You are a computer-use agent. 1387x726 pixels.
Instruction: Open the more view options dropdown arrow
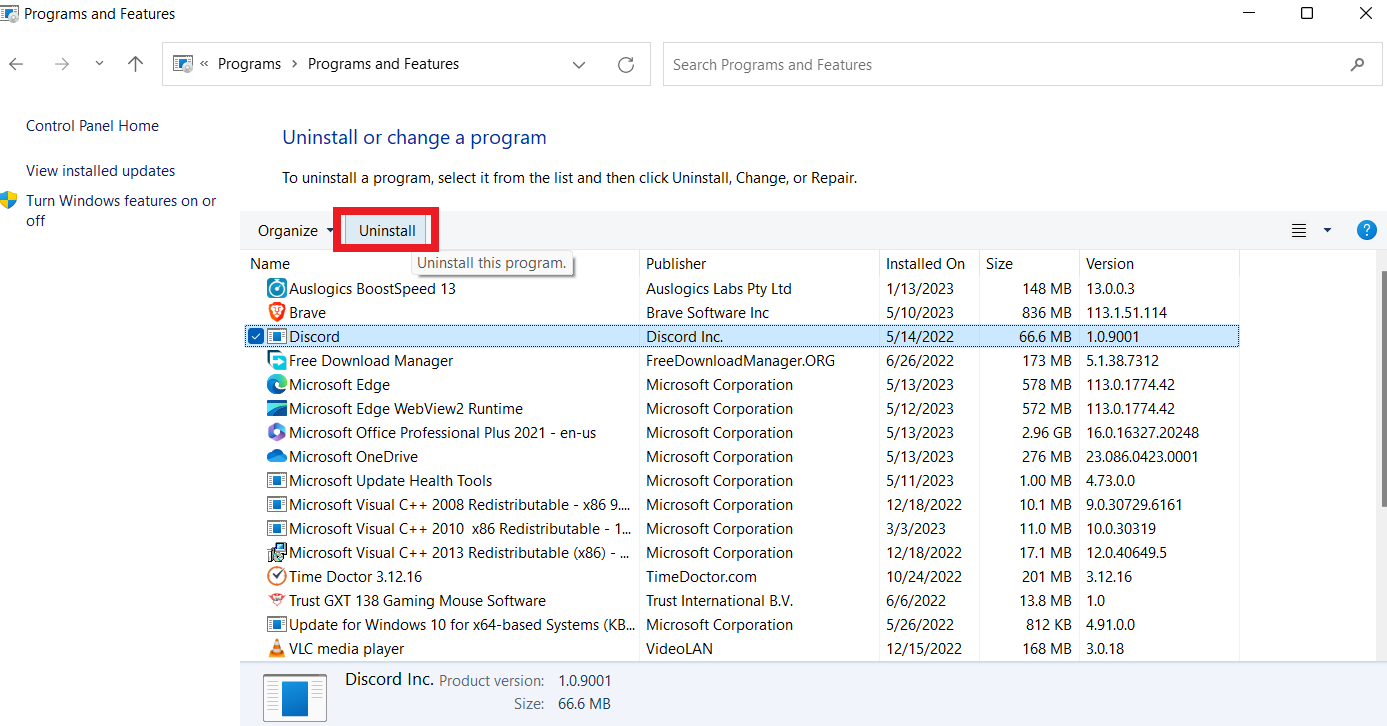point(1327,230)
